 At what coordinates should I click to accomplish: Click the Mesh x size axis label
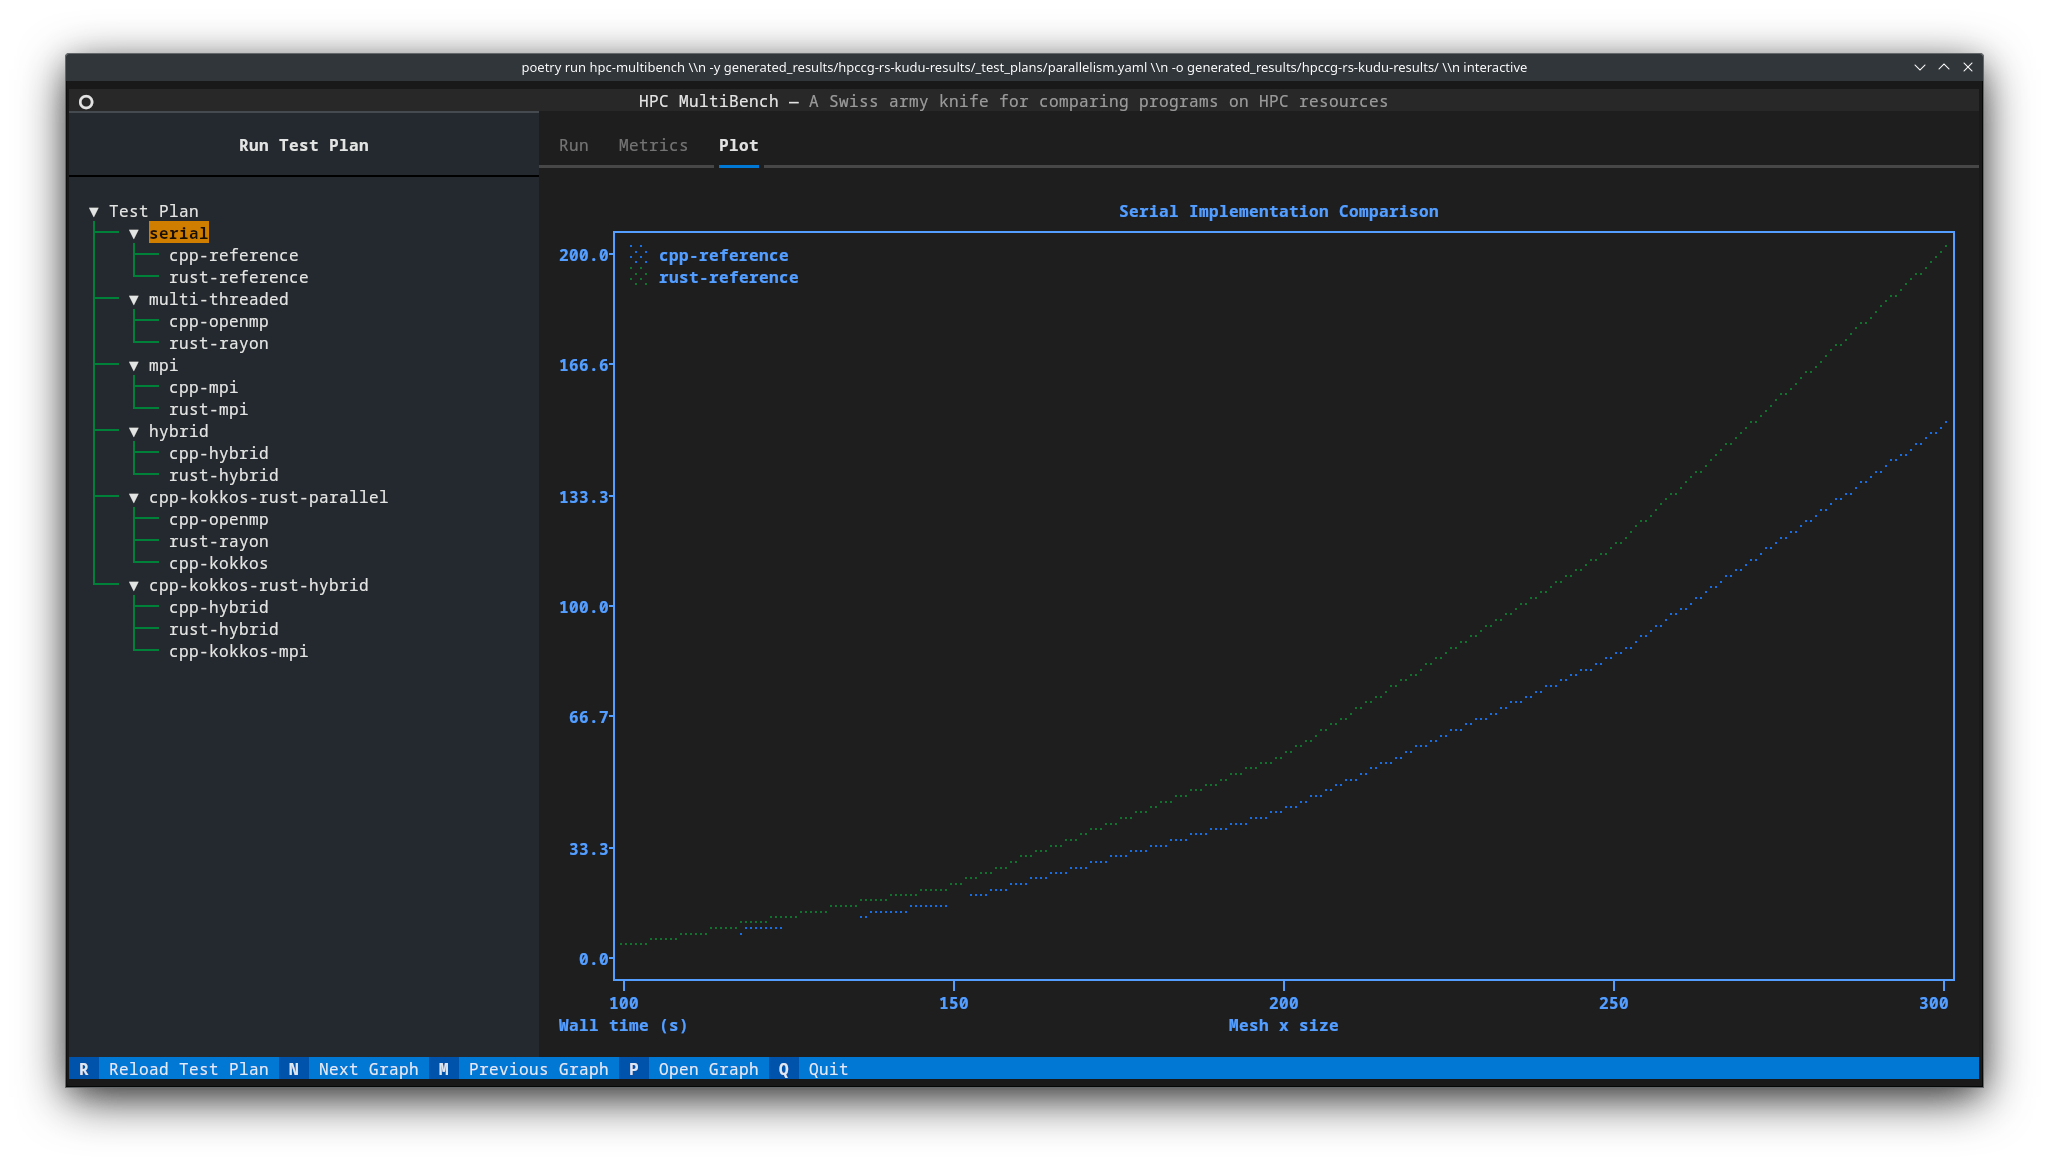coord(1284,1026)
